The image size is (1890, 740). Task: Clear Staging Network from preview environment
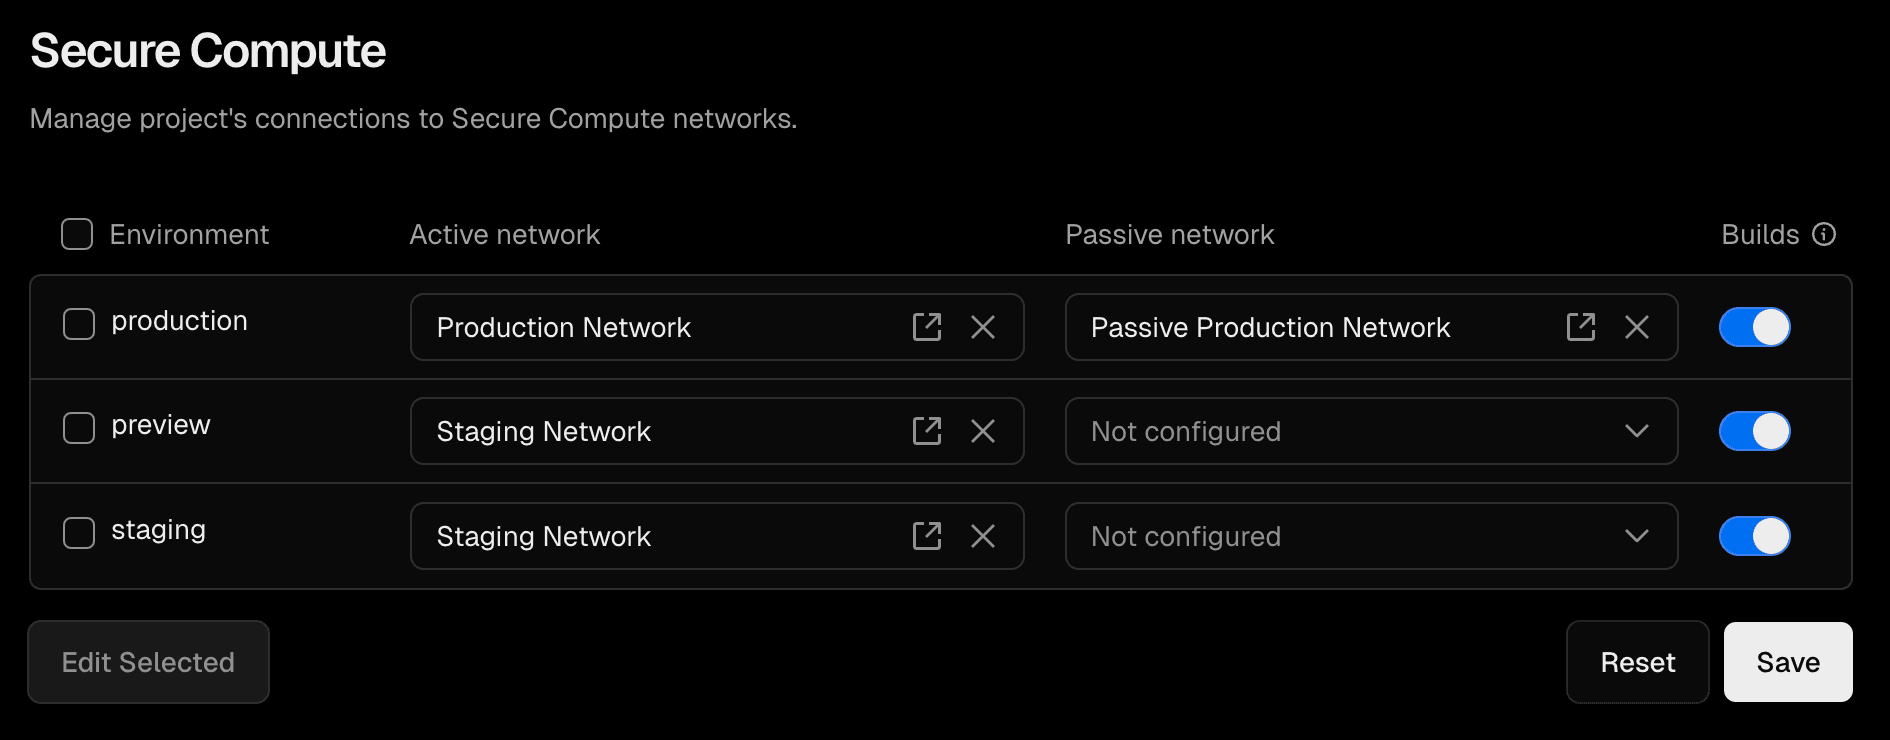tap(983, 431)
